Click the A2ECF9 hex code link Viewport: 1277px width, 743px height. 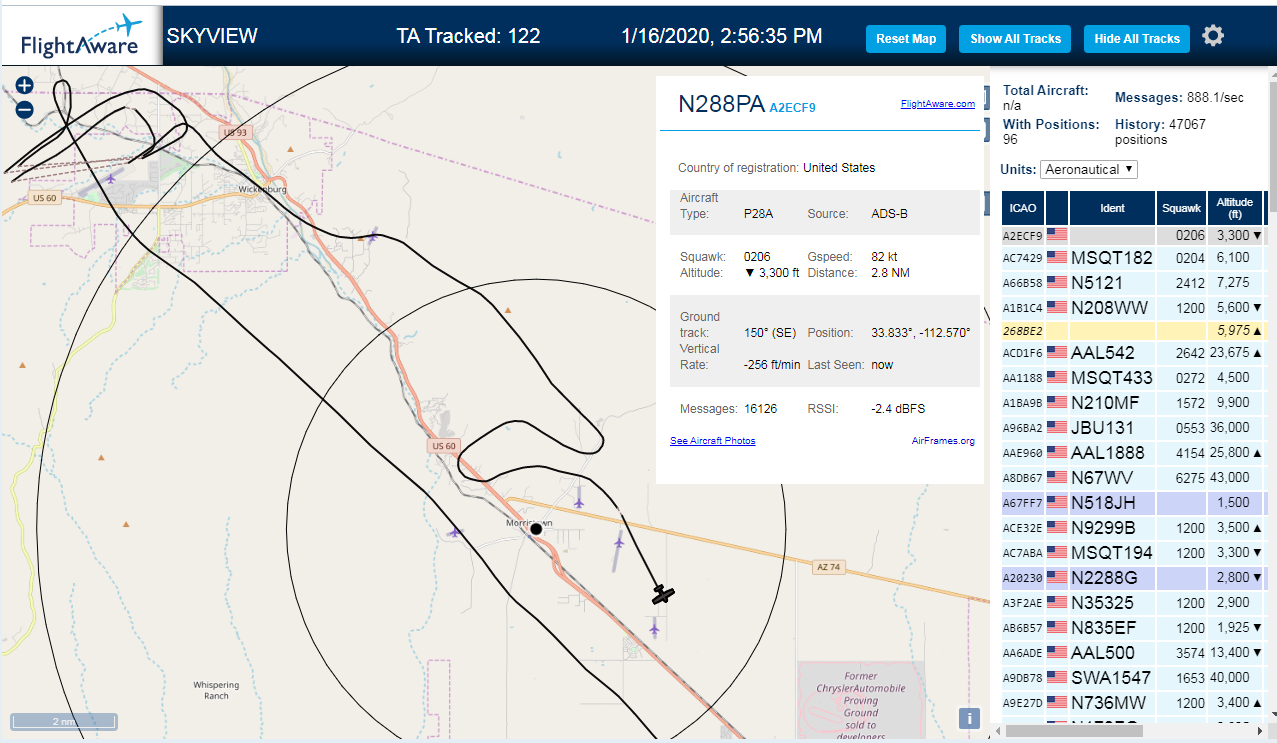point(792,108)
